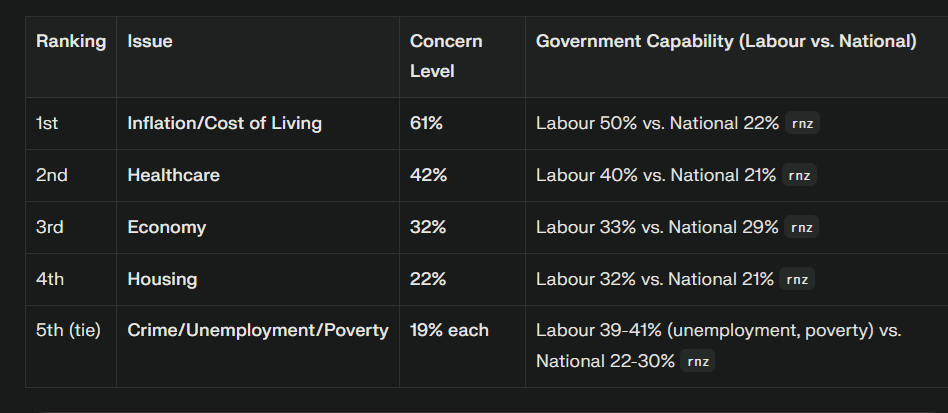Open the rnz citation in the Inflation row

(x=802, y=124)
